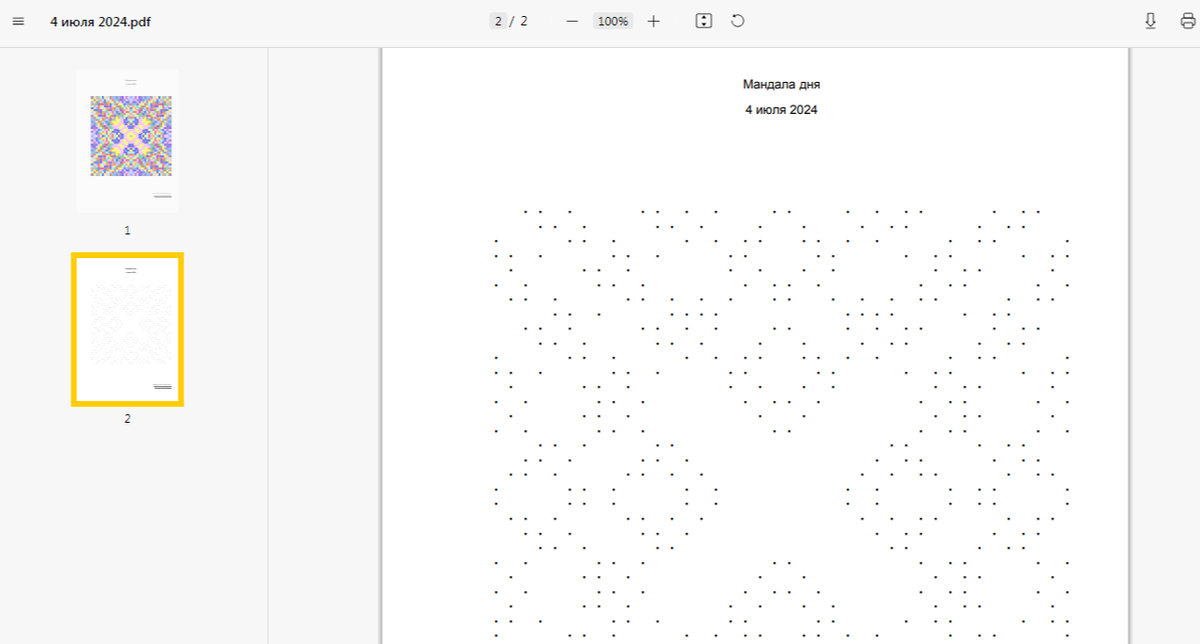Viewport: 1200px width, 644px height.
Task: Click the label "1" under the first thumbnail
Action: [x=127, y=230]
